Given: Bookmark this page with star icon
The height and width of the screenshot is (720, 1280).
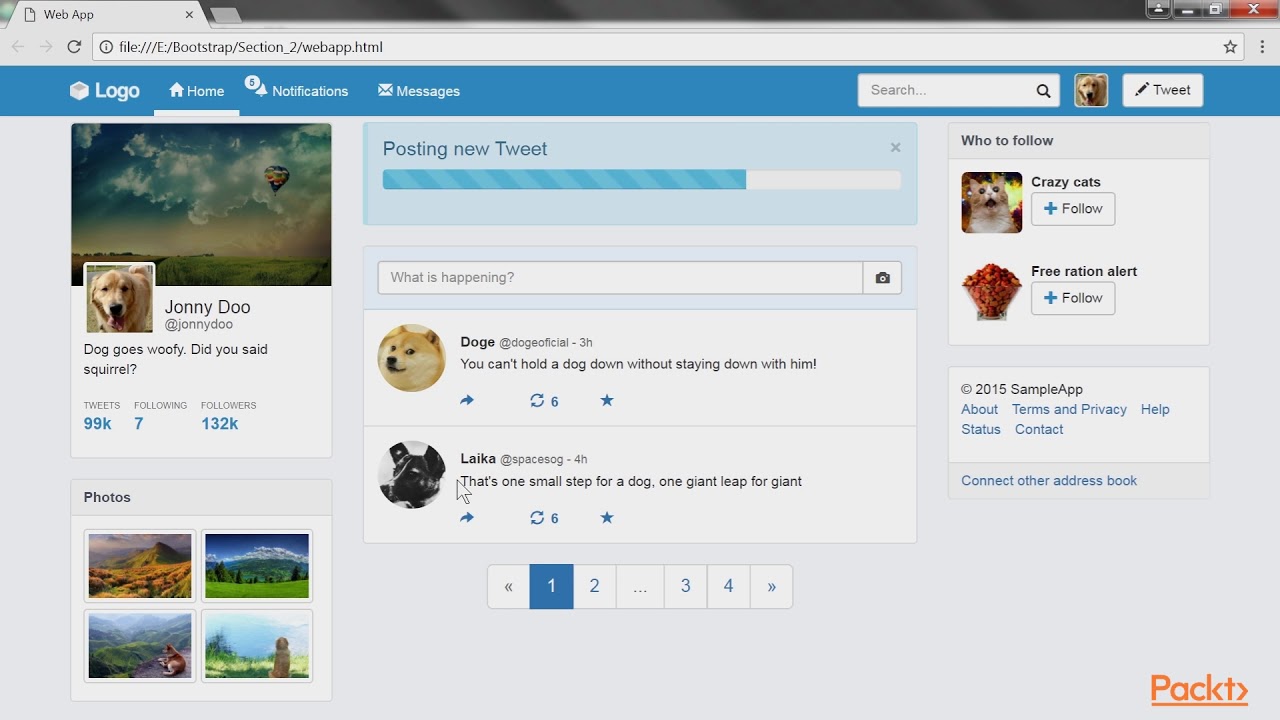Looking at the screenshot, I should pos(1230,47).
